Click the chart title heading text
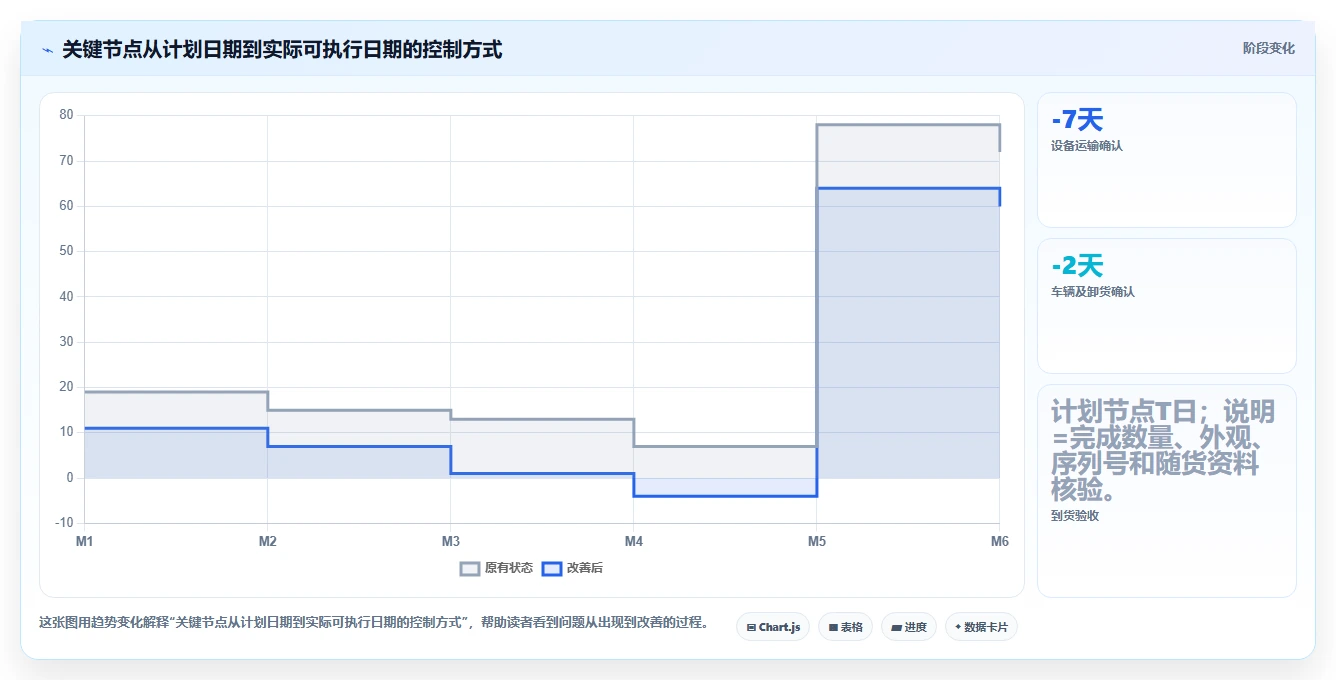The image size is (1336, 680). click(282, 49)
